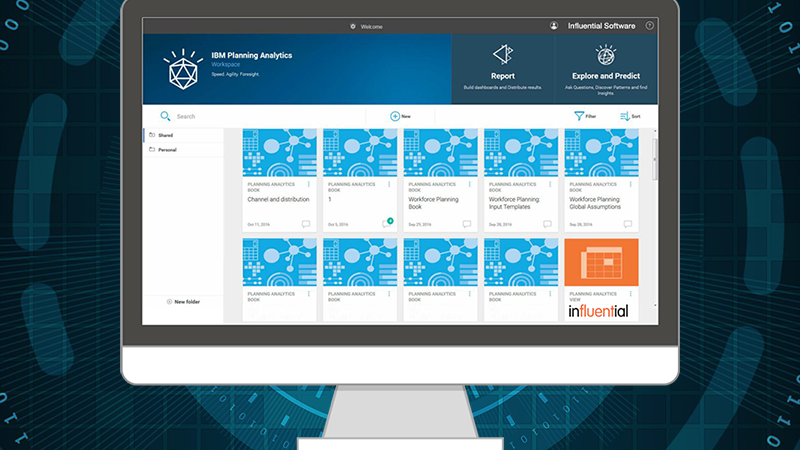This screenshot has height=450, width=800.
Task: Click the Oct 11, 2016 date
Action: (x=259, y=224)
